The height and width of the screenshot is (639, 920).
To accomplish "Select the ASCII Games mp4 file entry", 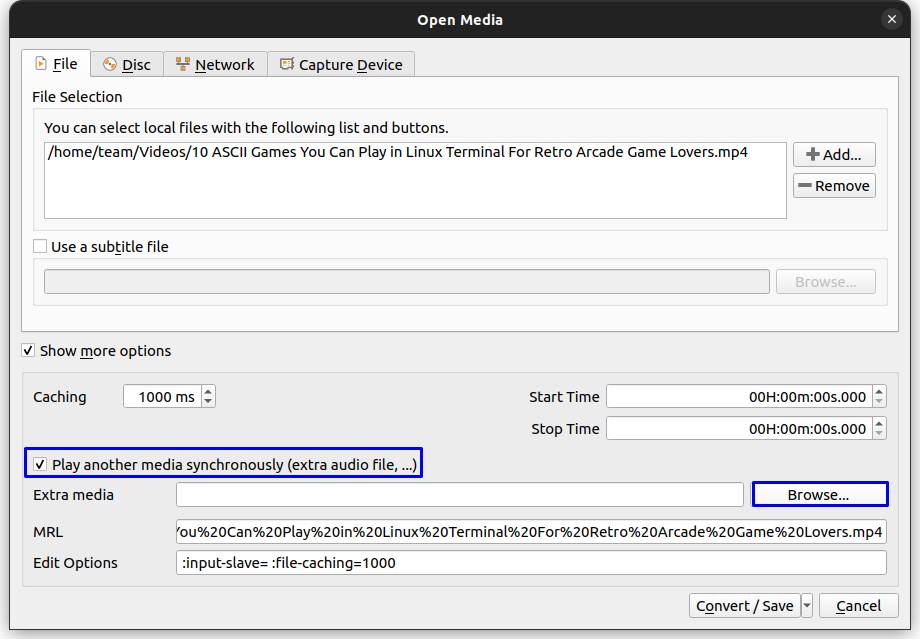I will pos(397,153).
